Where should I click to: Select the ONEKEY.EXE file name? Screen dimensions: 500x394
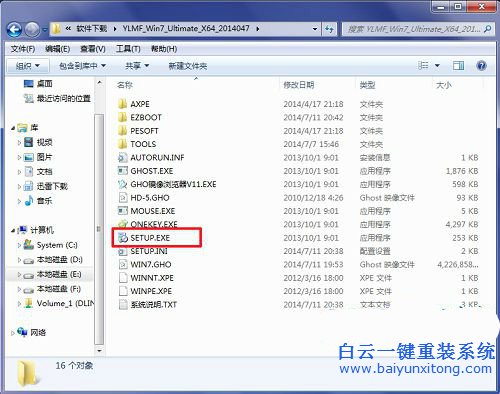[x=154, y=224]
